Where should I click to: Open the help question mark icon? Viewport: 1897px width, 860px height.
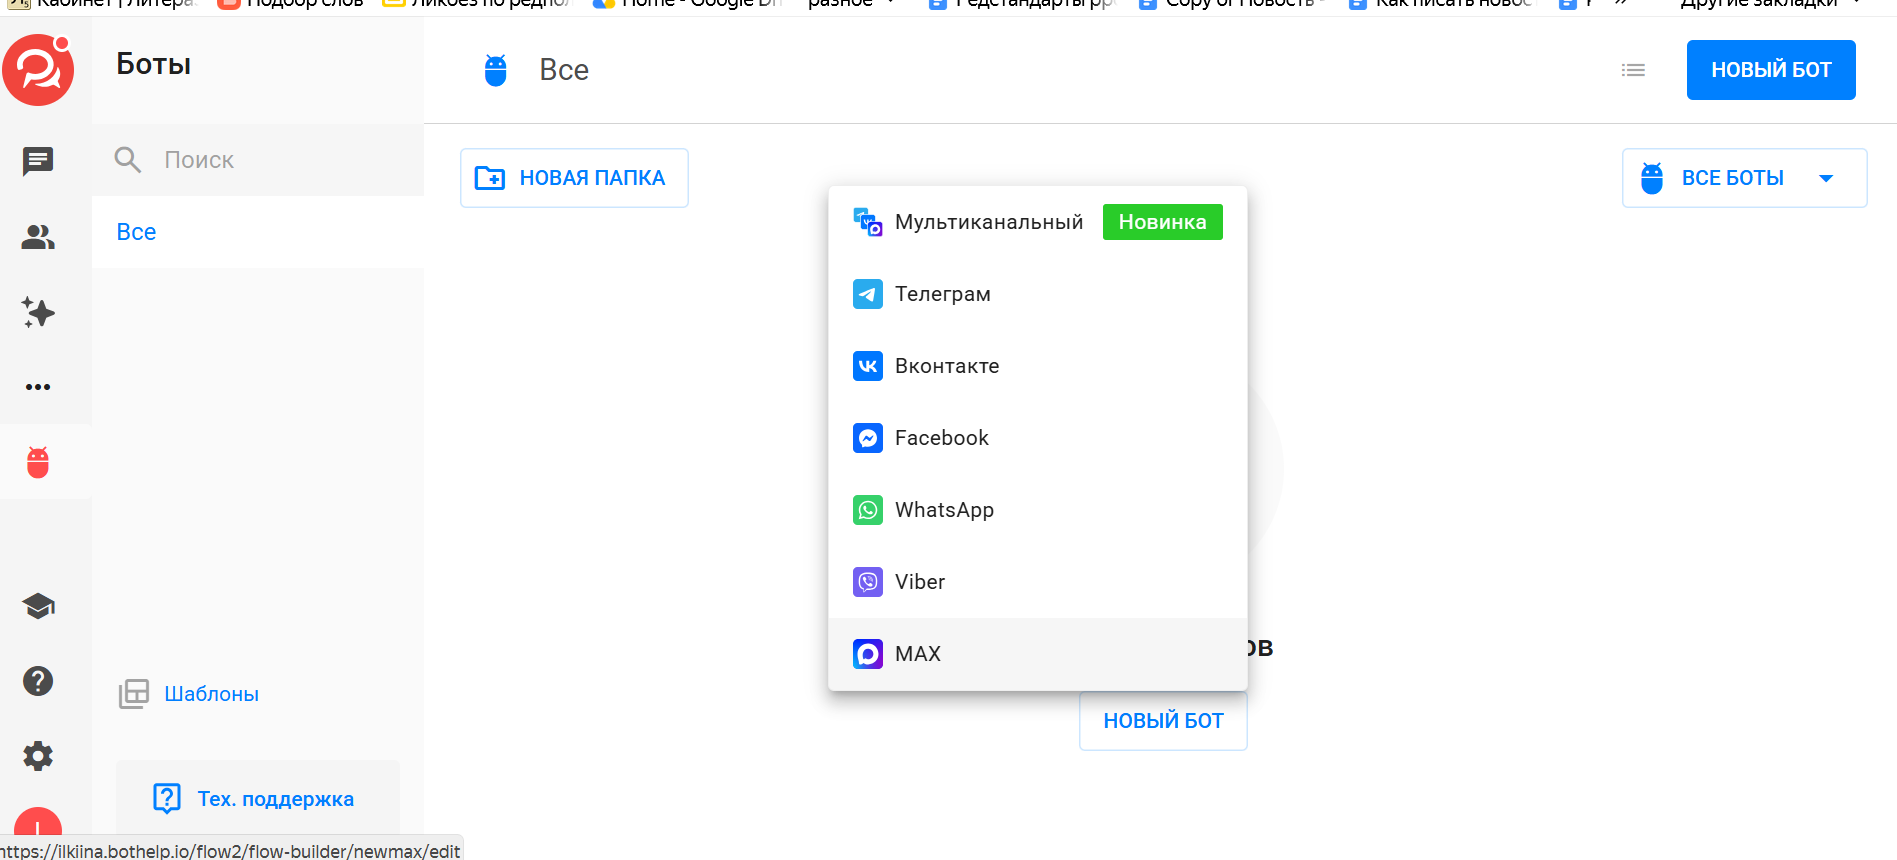pos(38,681)
